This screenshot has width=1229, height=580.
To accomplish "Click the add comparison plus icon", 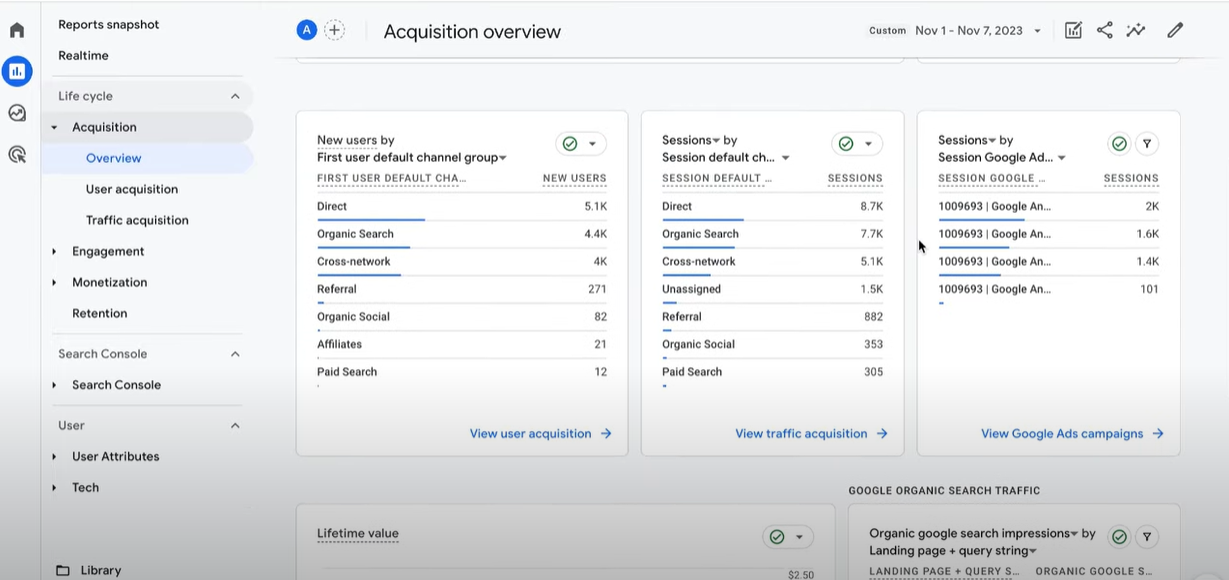I will (335, 30).
